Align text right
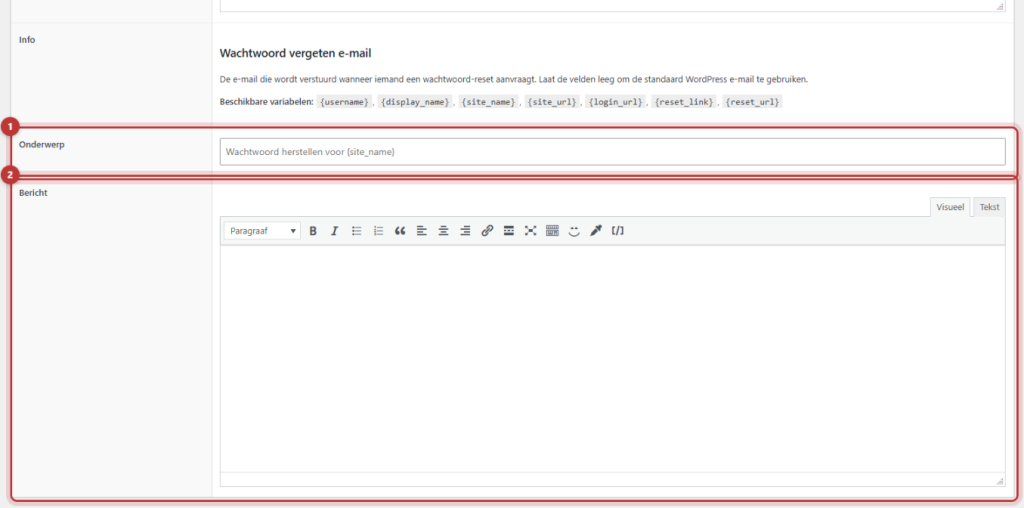Image resolution: width=1024 pixels, height=508 pixels. tap(465, 230)
